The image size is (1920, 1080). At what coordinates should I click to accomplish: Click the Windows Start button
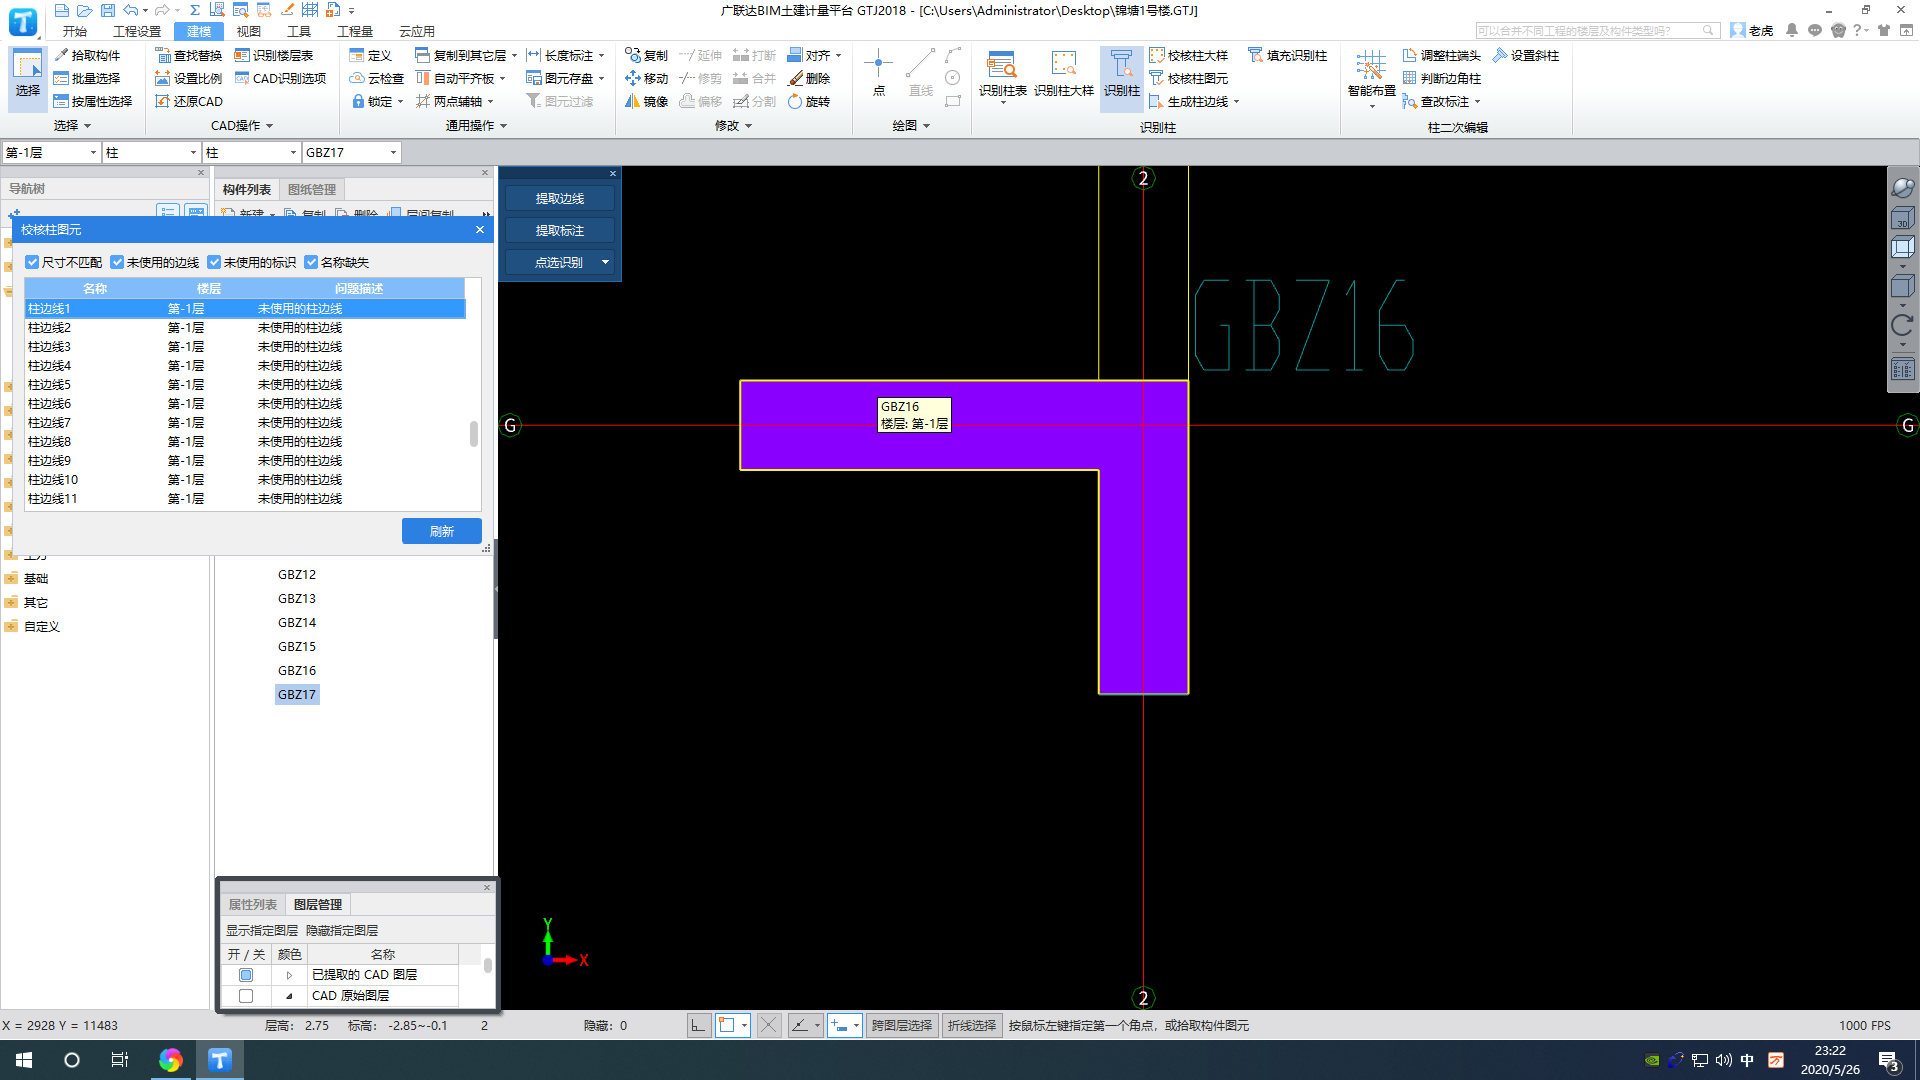[x=24, y=1060]
